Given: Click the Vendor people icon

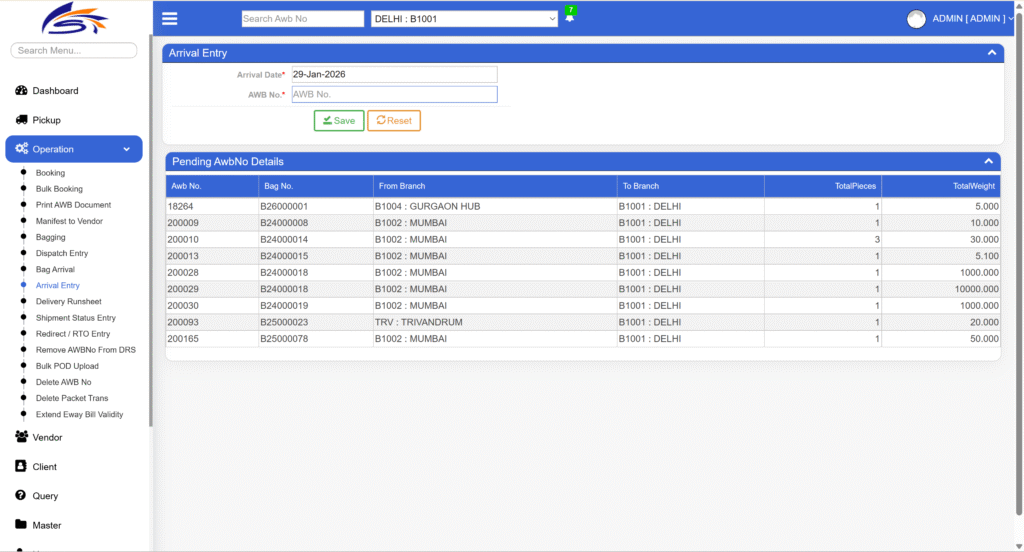Looking at the screenshot, I should pyautogui.click(x=21, y=437).
